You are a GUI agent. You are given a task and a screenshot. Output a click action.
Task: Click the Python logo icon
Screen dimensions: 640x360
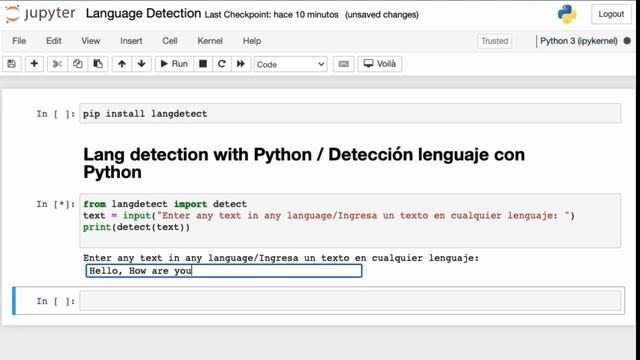pyautogui.click(x=567, y=14)
